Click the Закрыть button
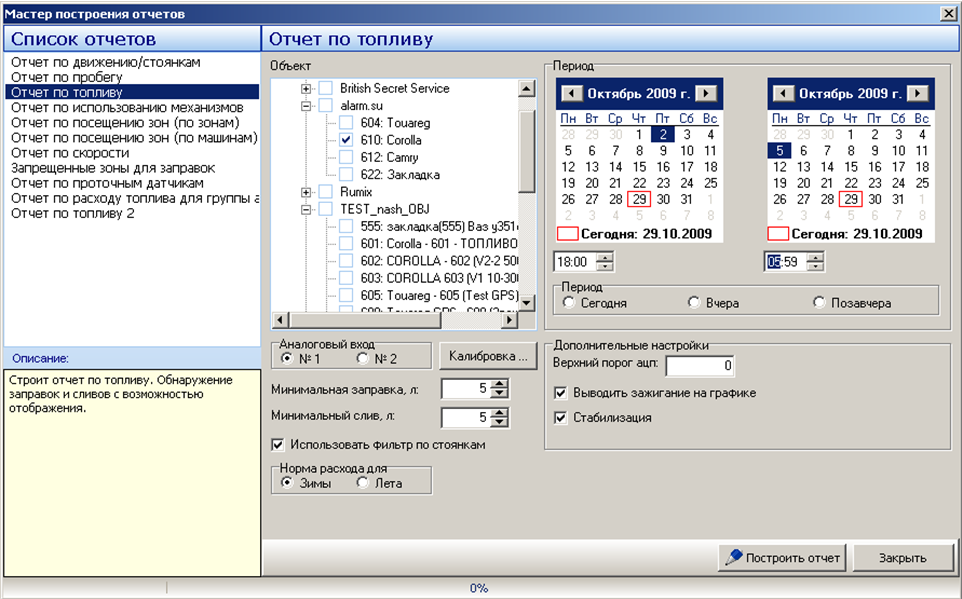This screenshot has width=962, height=599. pyautogui.click(x=902, y=557)
